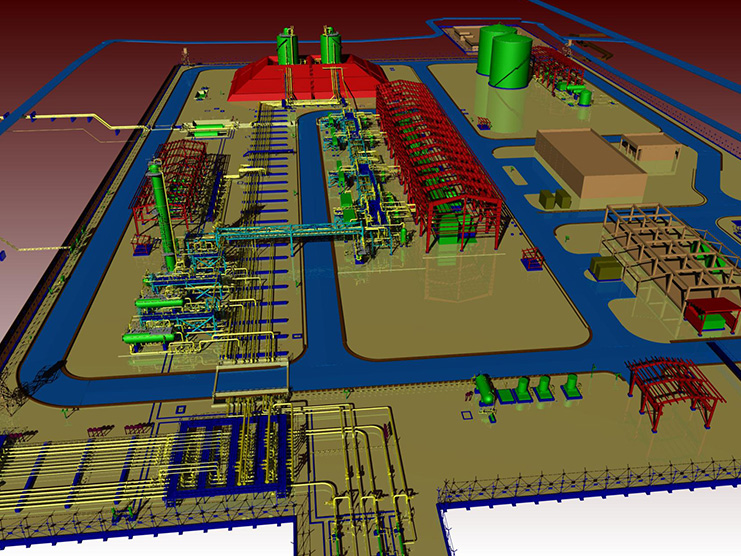Click the left green vessel behind red building
741x556 pixels.
pyautogui.click(x=288, y=46)
